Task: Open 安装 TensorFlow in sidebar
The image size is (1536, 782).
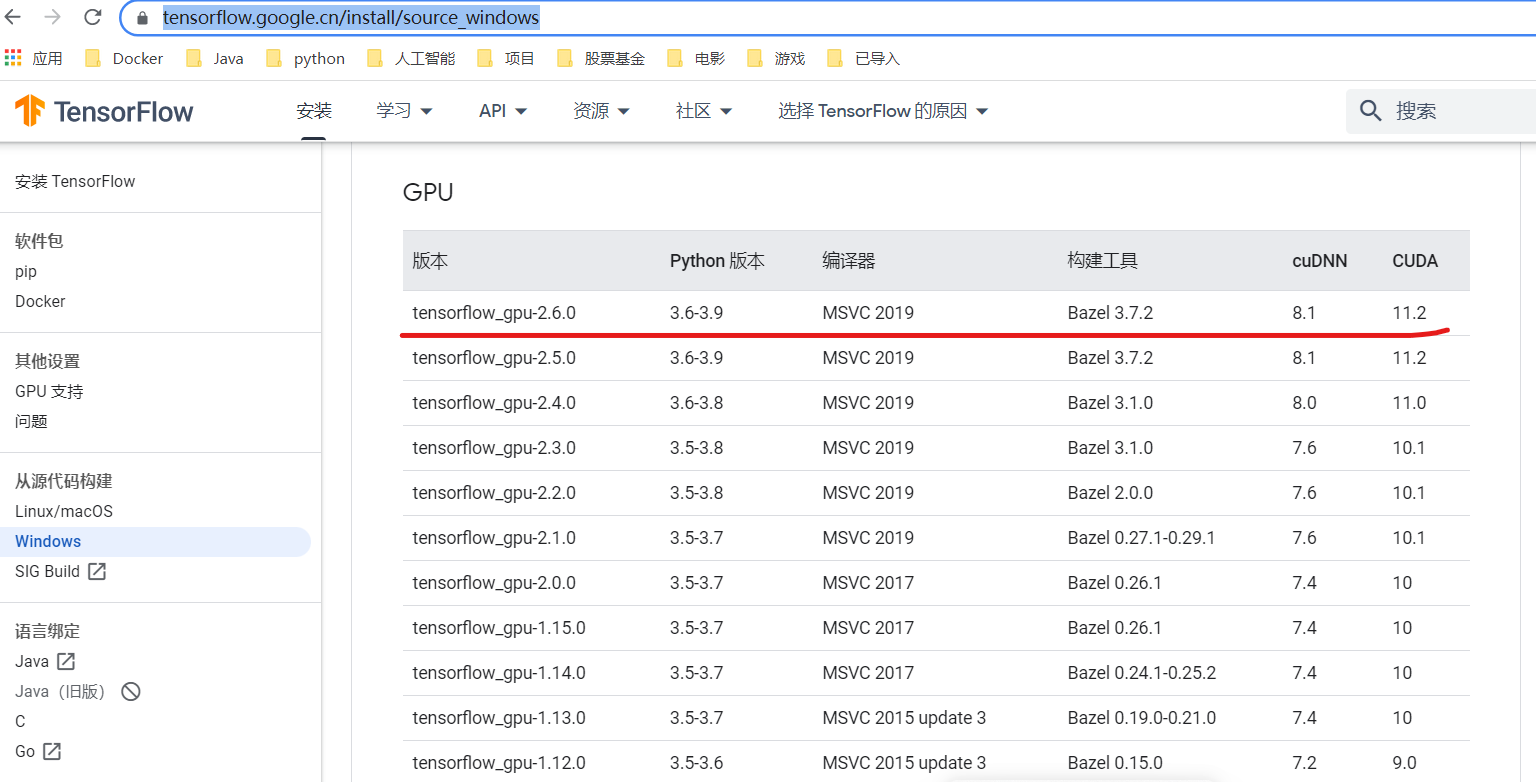Action: pyautogui.click(x=75, y=181)
